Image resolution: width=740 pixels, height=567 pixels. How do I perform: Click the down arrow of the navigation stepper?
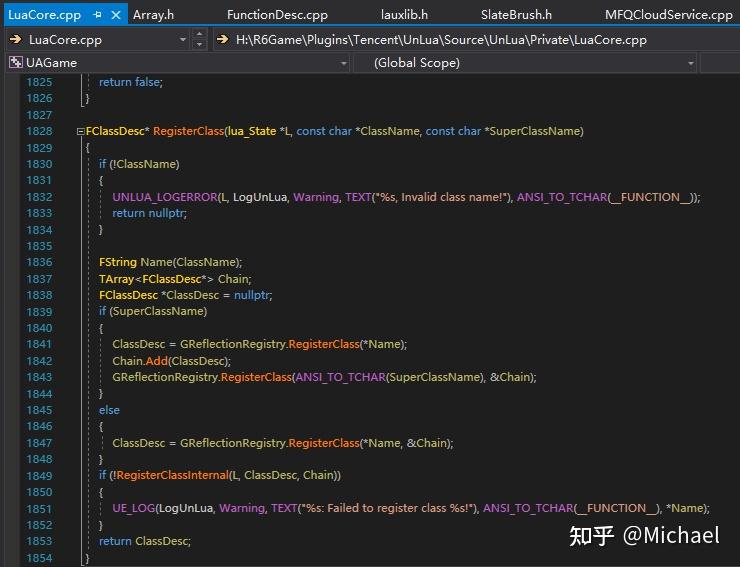coord(199,44)
